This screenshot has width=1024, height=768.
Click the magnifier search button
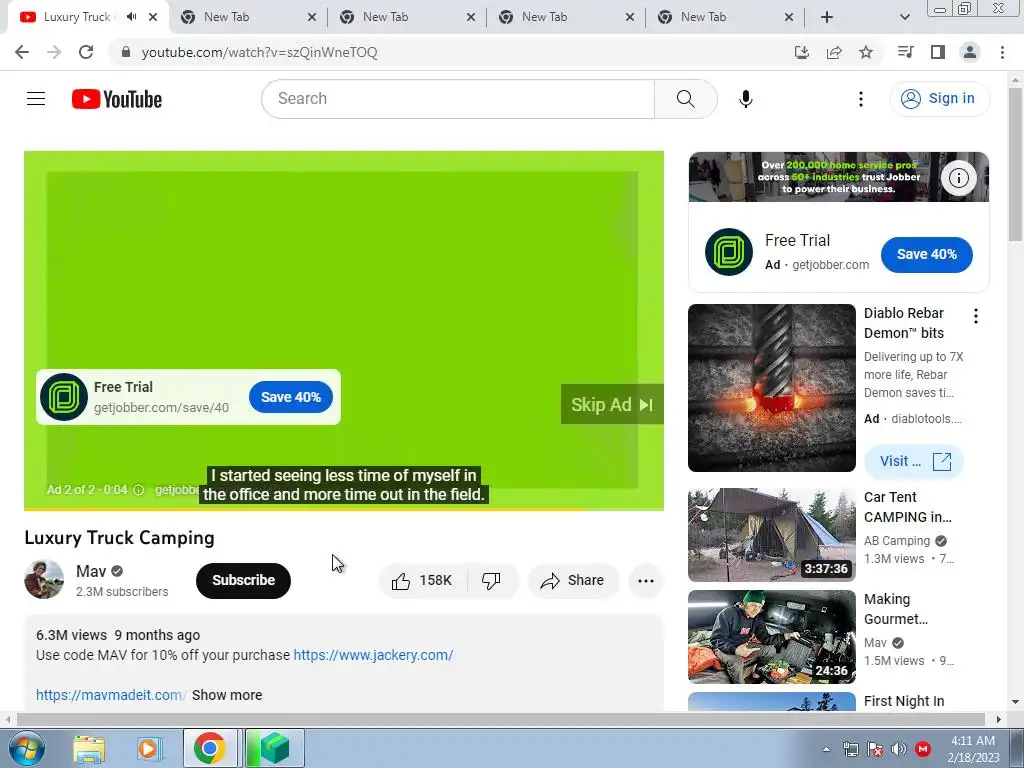point(685,99)
